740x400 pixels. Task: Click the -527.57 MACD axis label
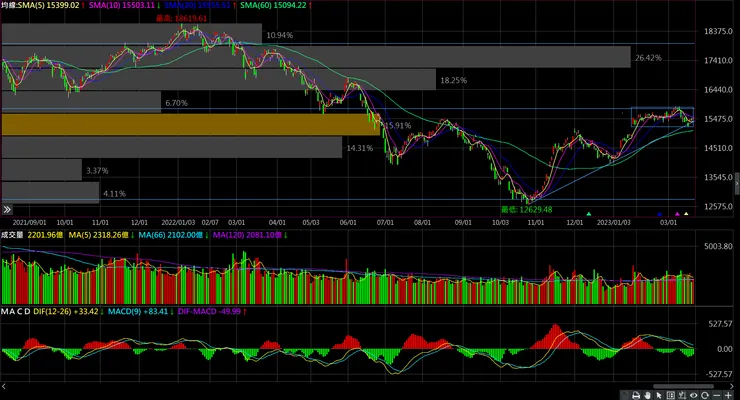719,374
